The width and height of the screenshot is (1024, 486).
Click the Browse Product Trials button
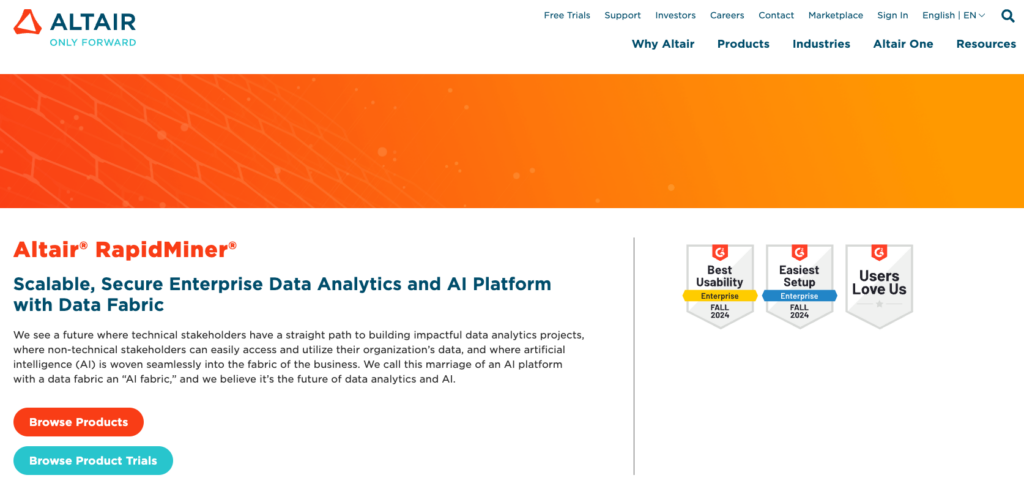click(x=93, y=461)
